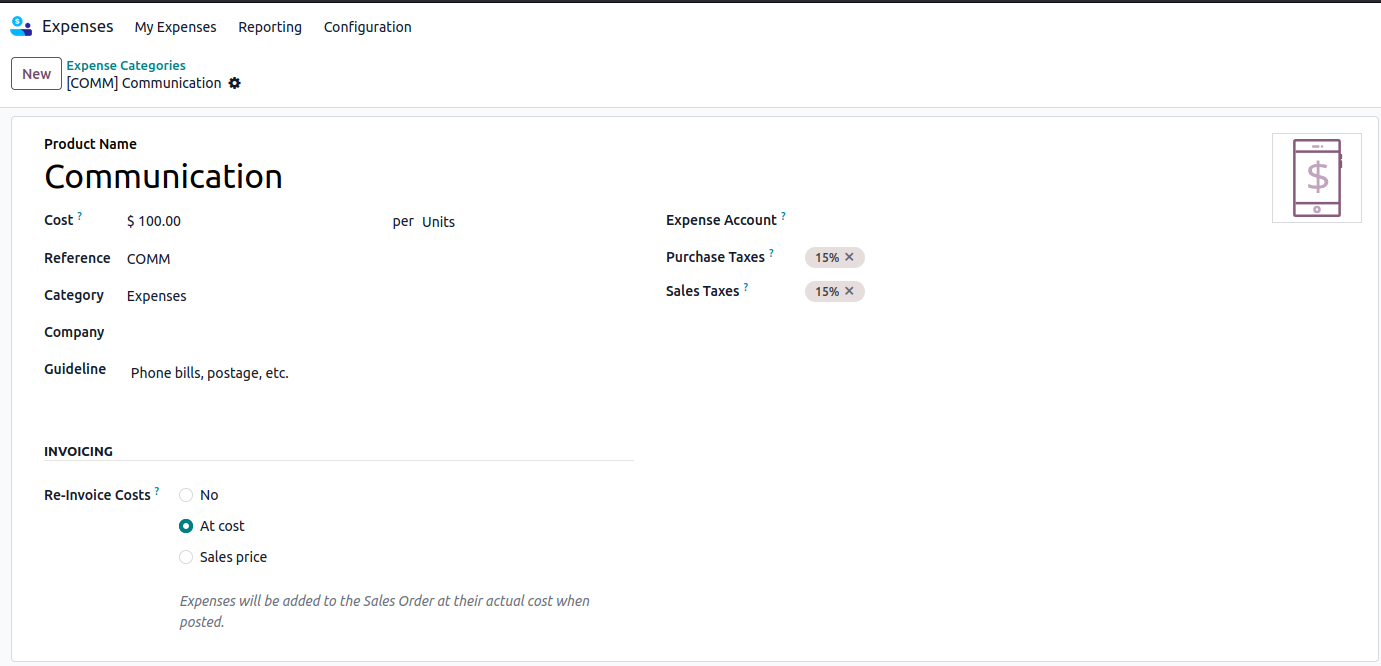1381x666 pixels.
Task: Remove the 15% Purchase Taxes tag
Action: coord(849,258)
